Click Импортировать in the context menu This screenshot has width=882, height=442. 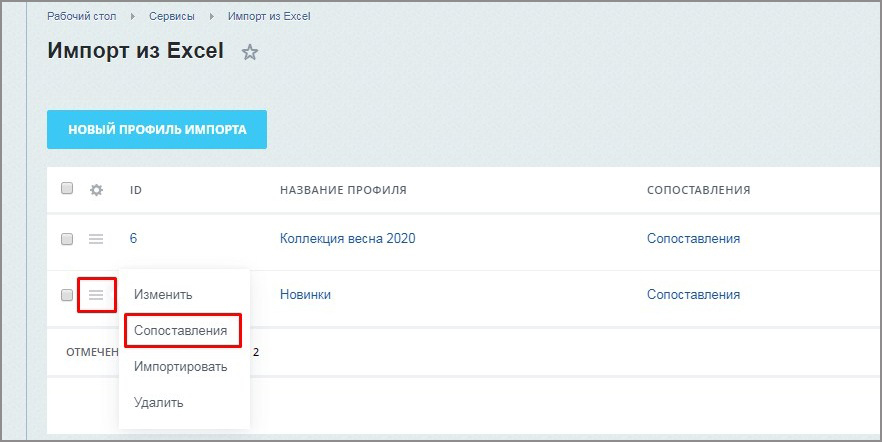point(181,366)
